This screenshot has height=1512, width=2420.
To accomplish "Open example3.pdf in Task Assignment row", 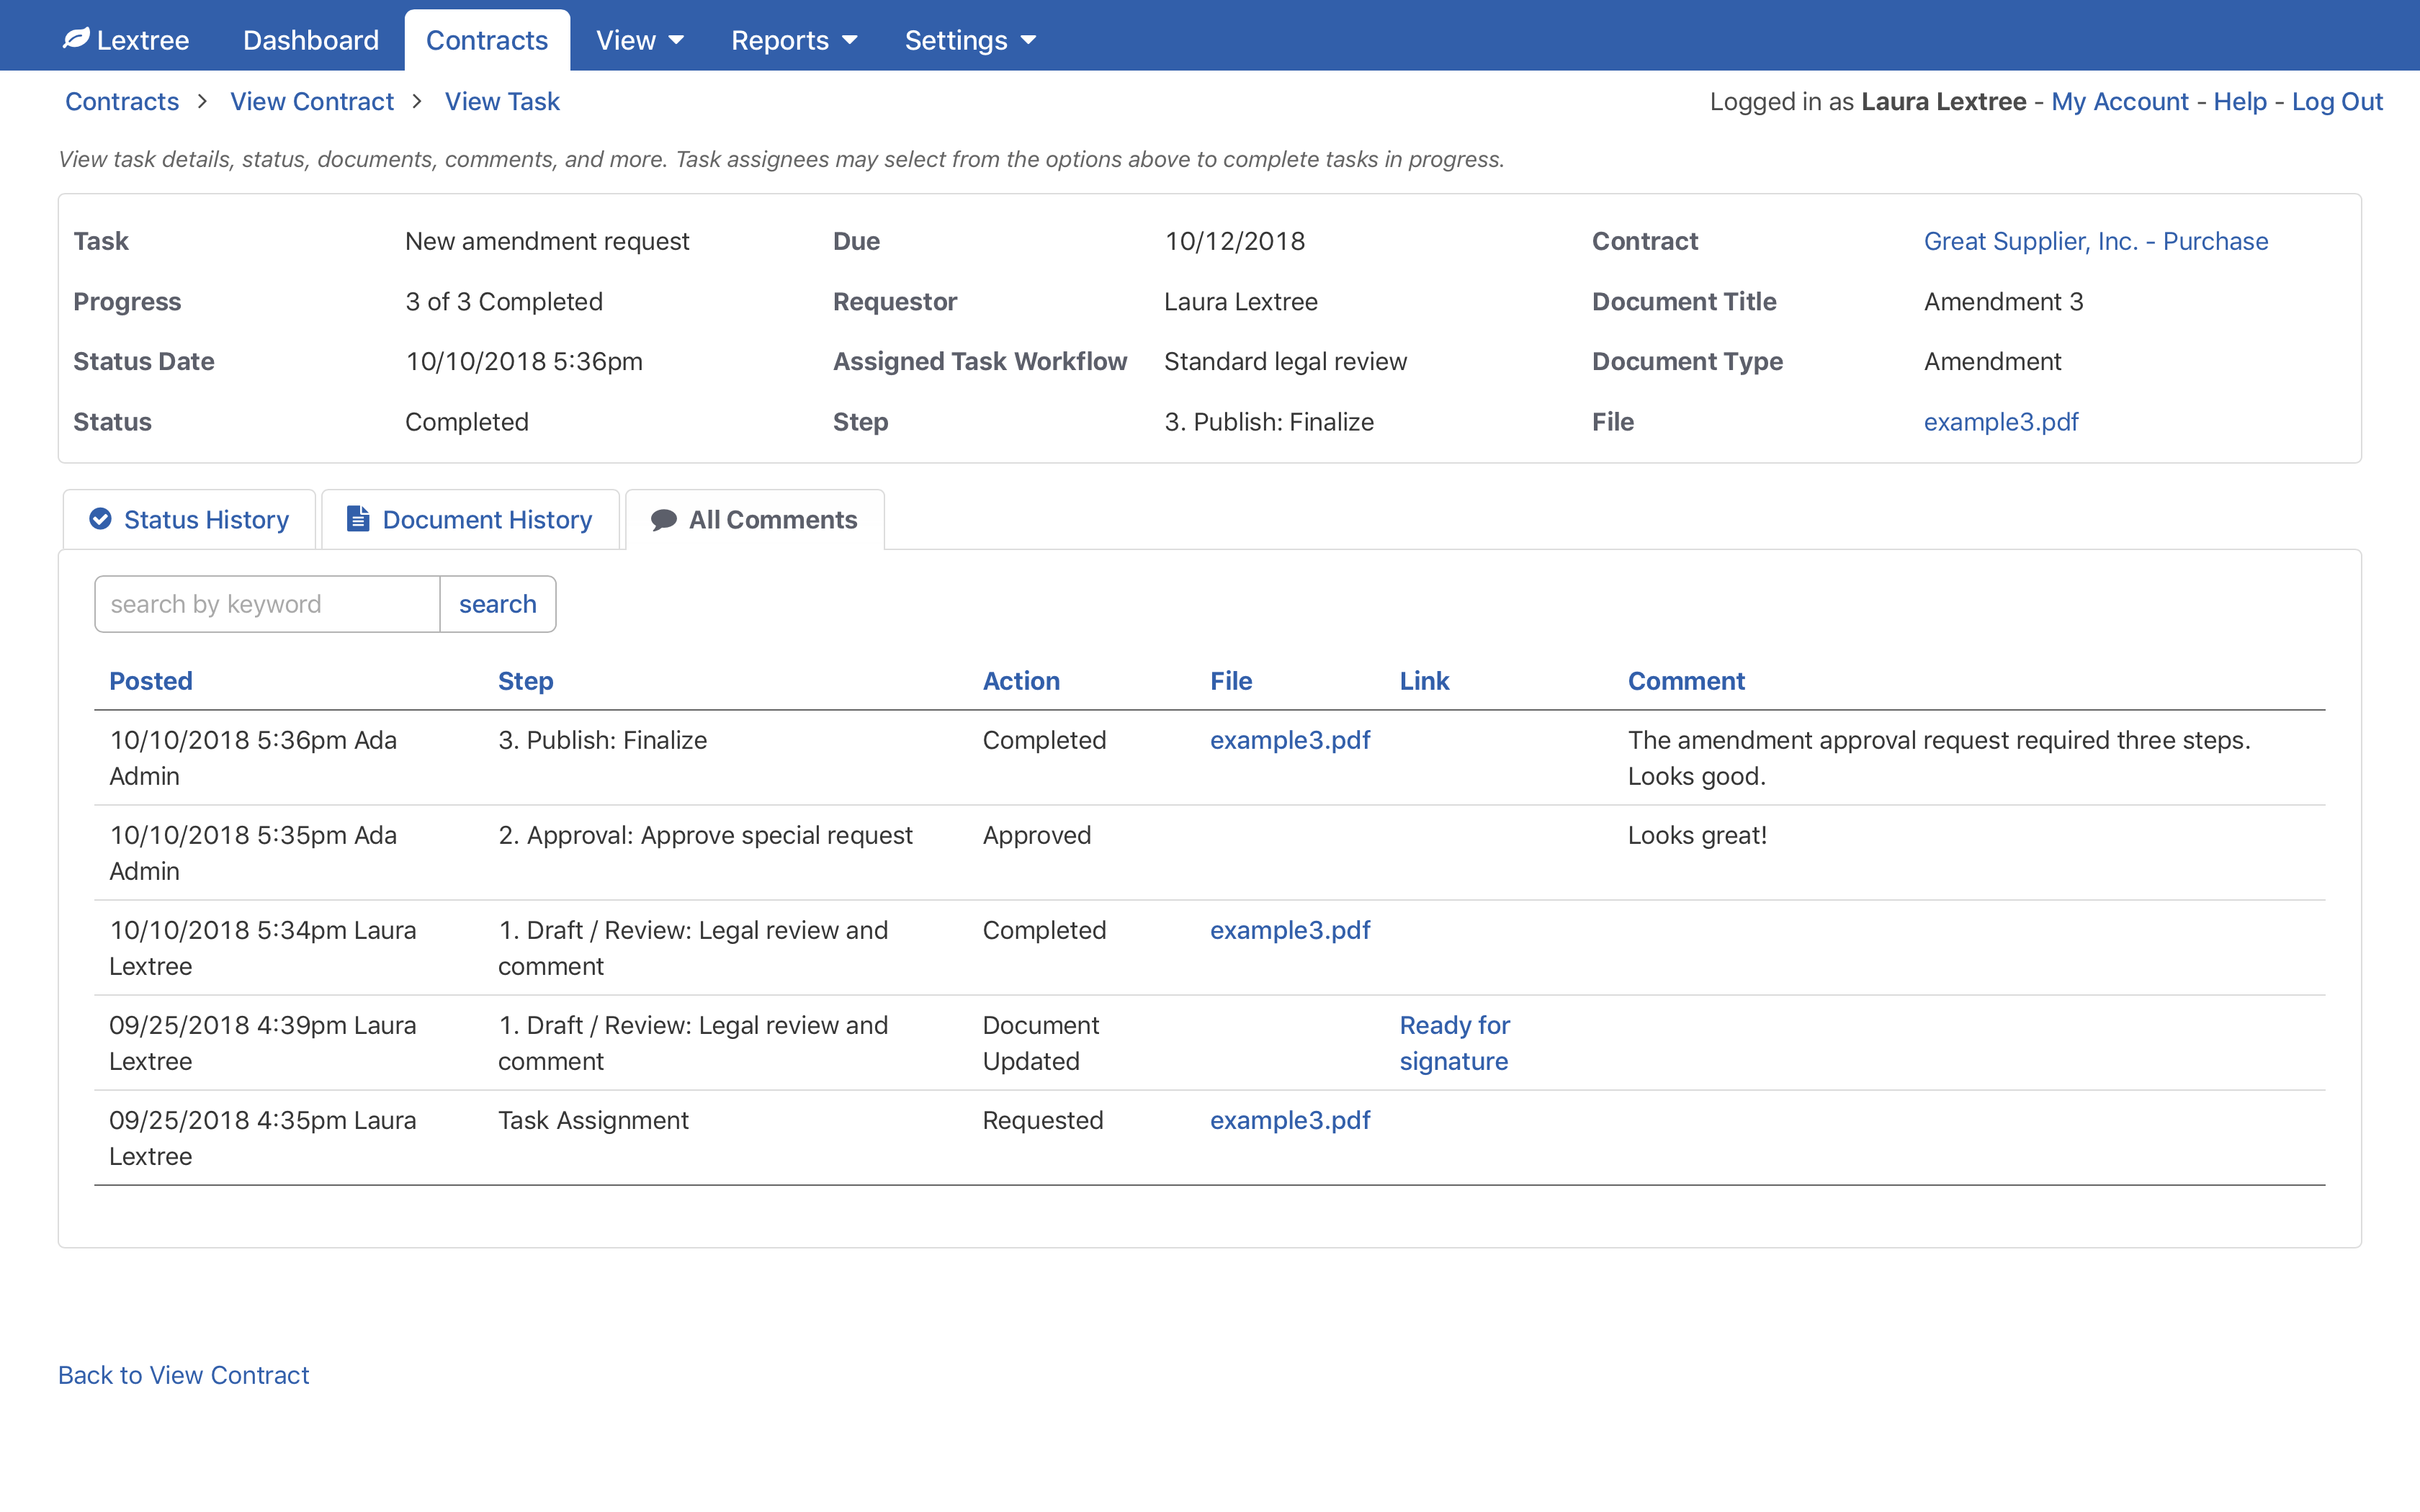I will 1290,1120.
